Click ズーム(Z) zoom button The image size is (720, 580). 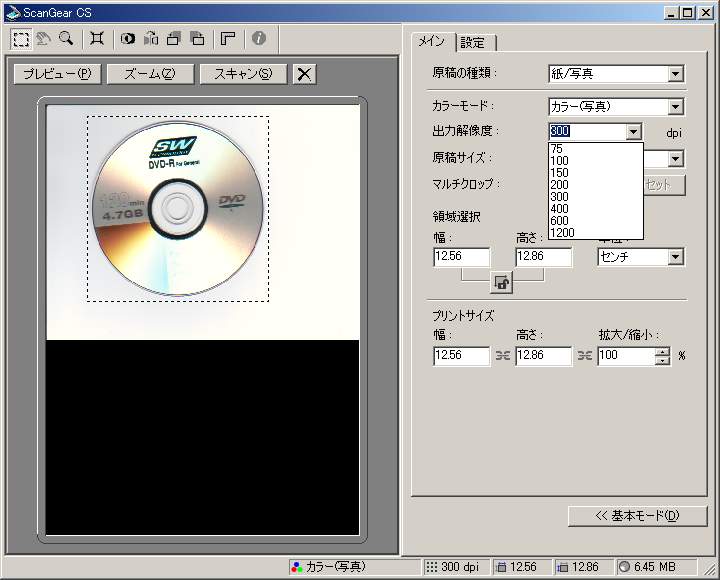(x=150, y=74)
